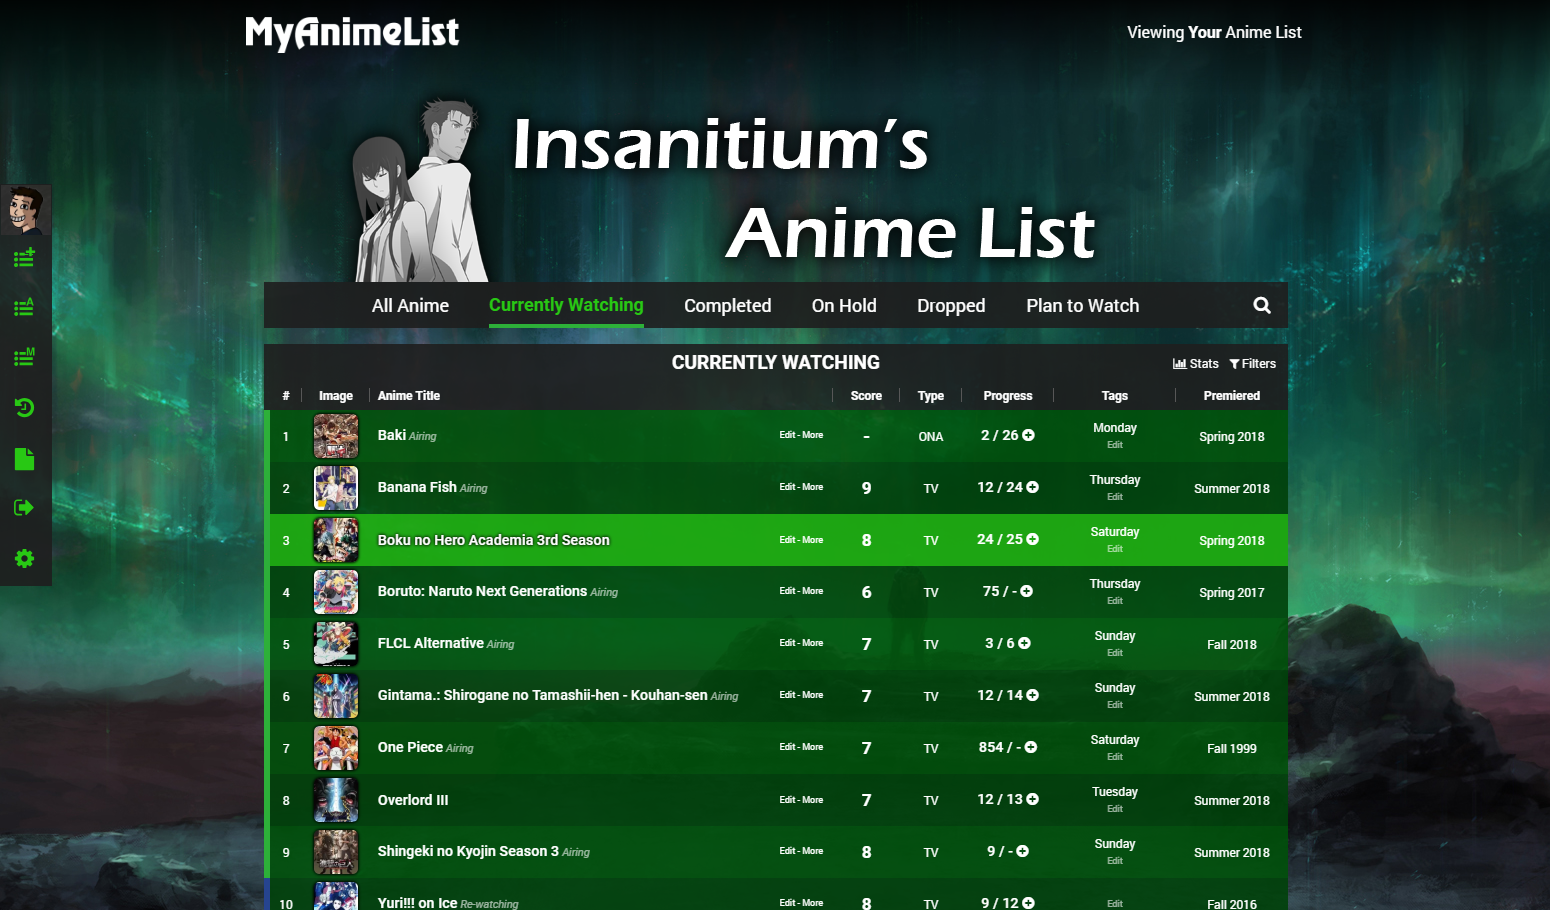1550x910 pixels.
Task: Change the score 8 for Shingeki no Kyojin
Action: [866, 852]
